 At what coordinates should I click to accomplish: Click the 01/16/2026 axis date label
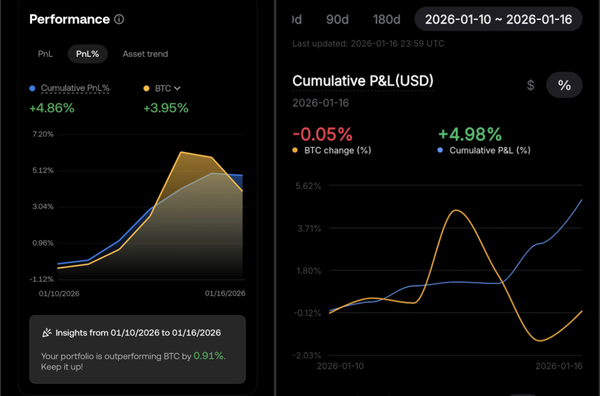point(225,293)
